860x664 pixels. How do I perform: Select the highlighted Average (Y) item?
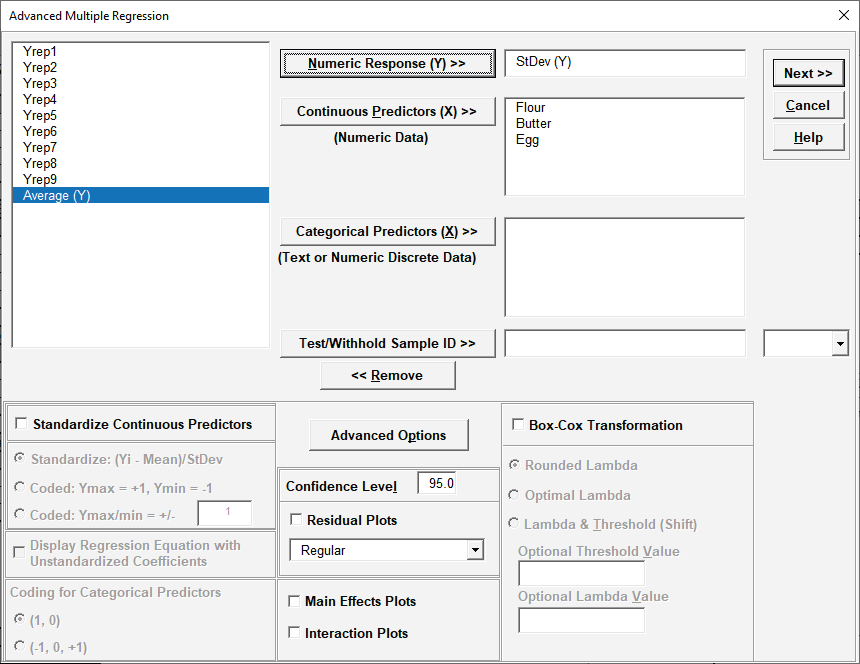coord(140,195)
